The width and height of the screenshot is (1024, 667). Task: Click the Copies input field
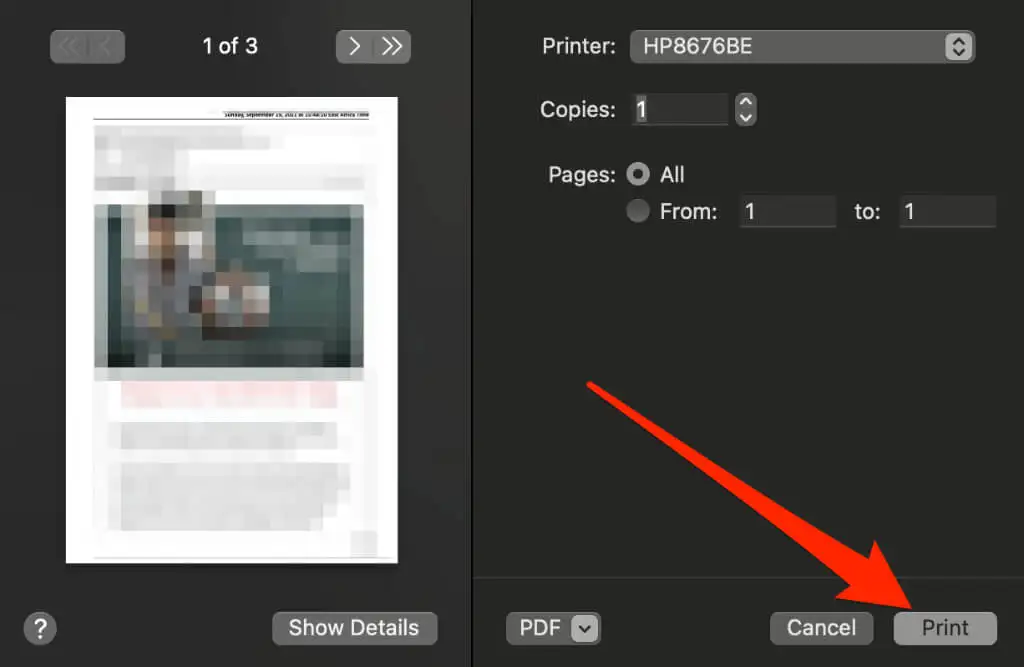[x=680, y=109]
